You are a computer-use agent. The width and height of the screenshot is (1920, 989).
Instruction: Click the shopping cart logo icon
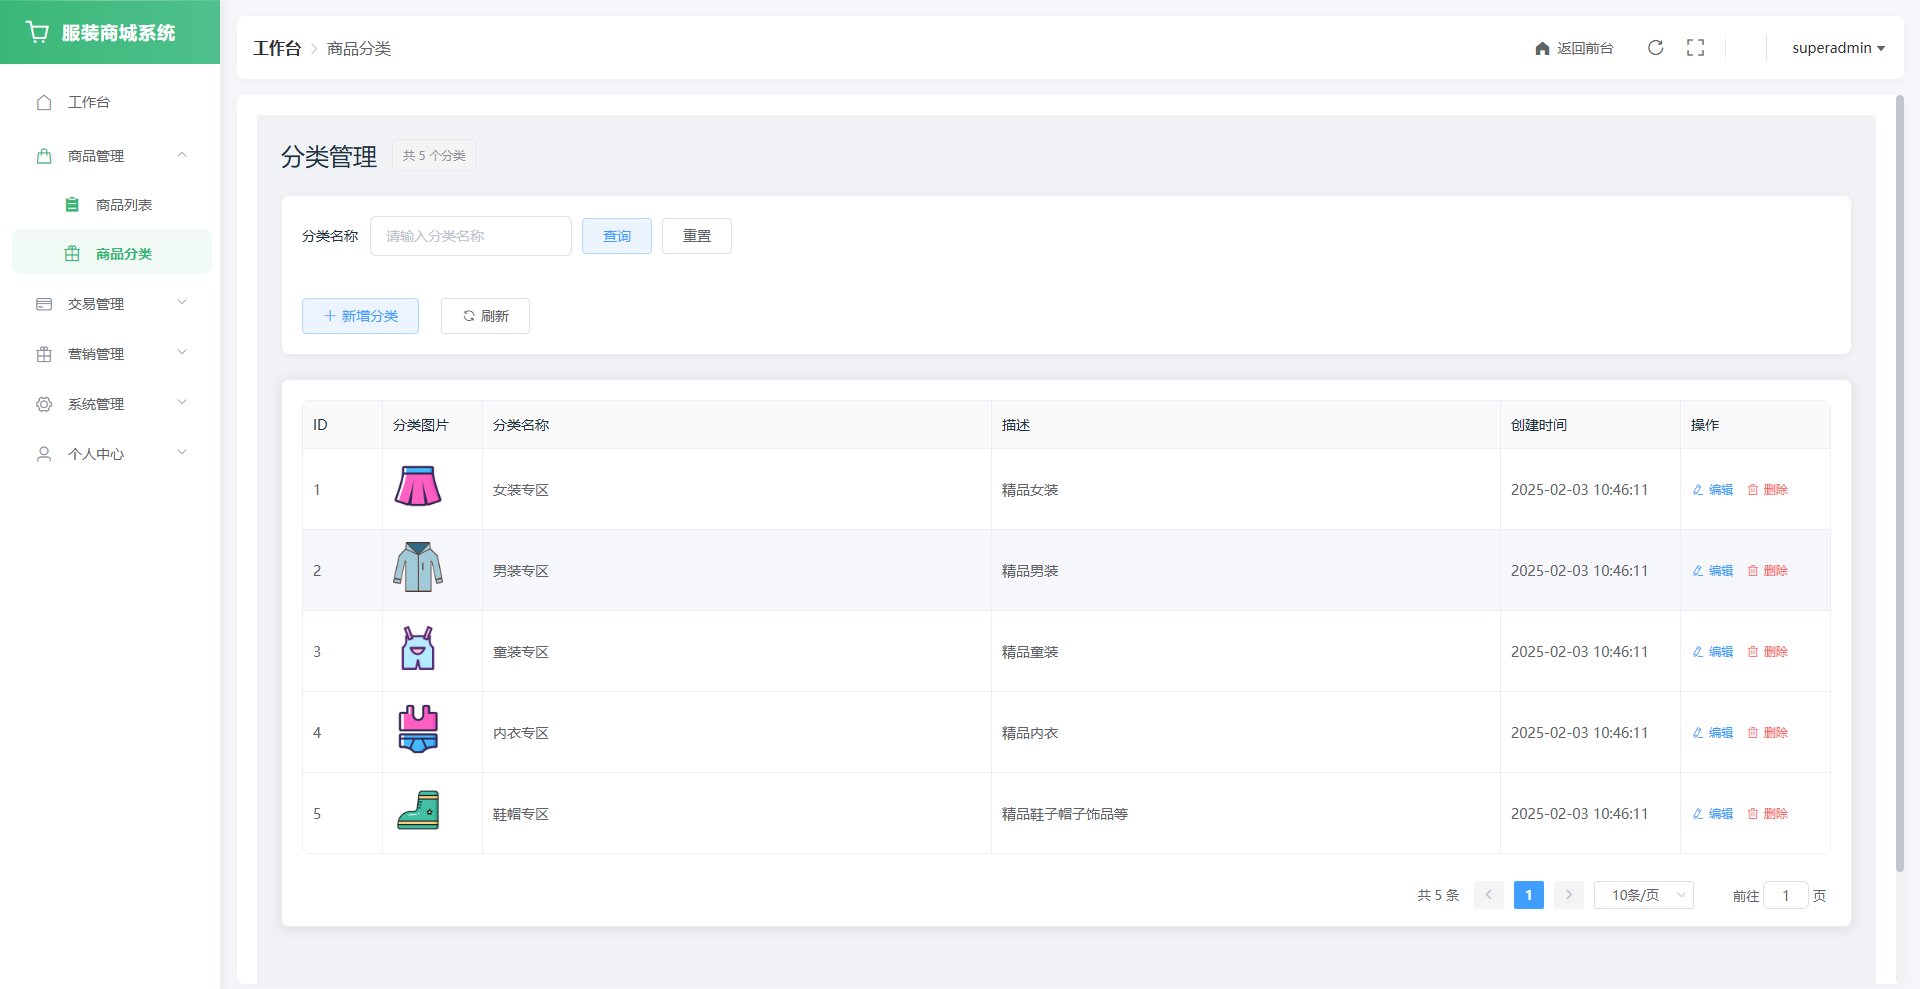click(x=38, y=33)
